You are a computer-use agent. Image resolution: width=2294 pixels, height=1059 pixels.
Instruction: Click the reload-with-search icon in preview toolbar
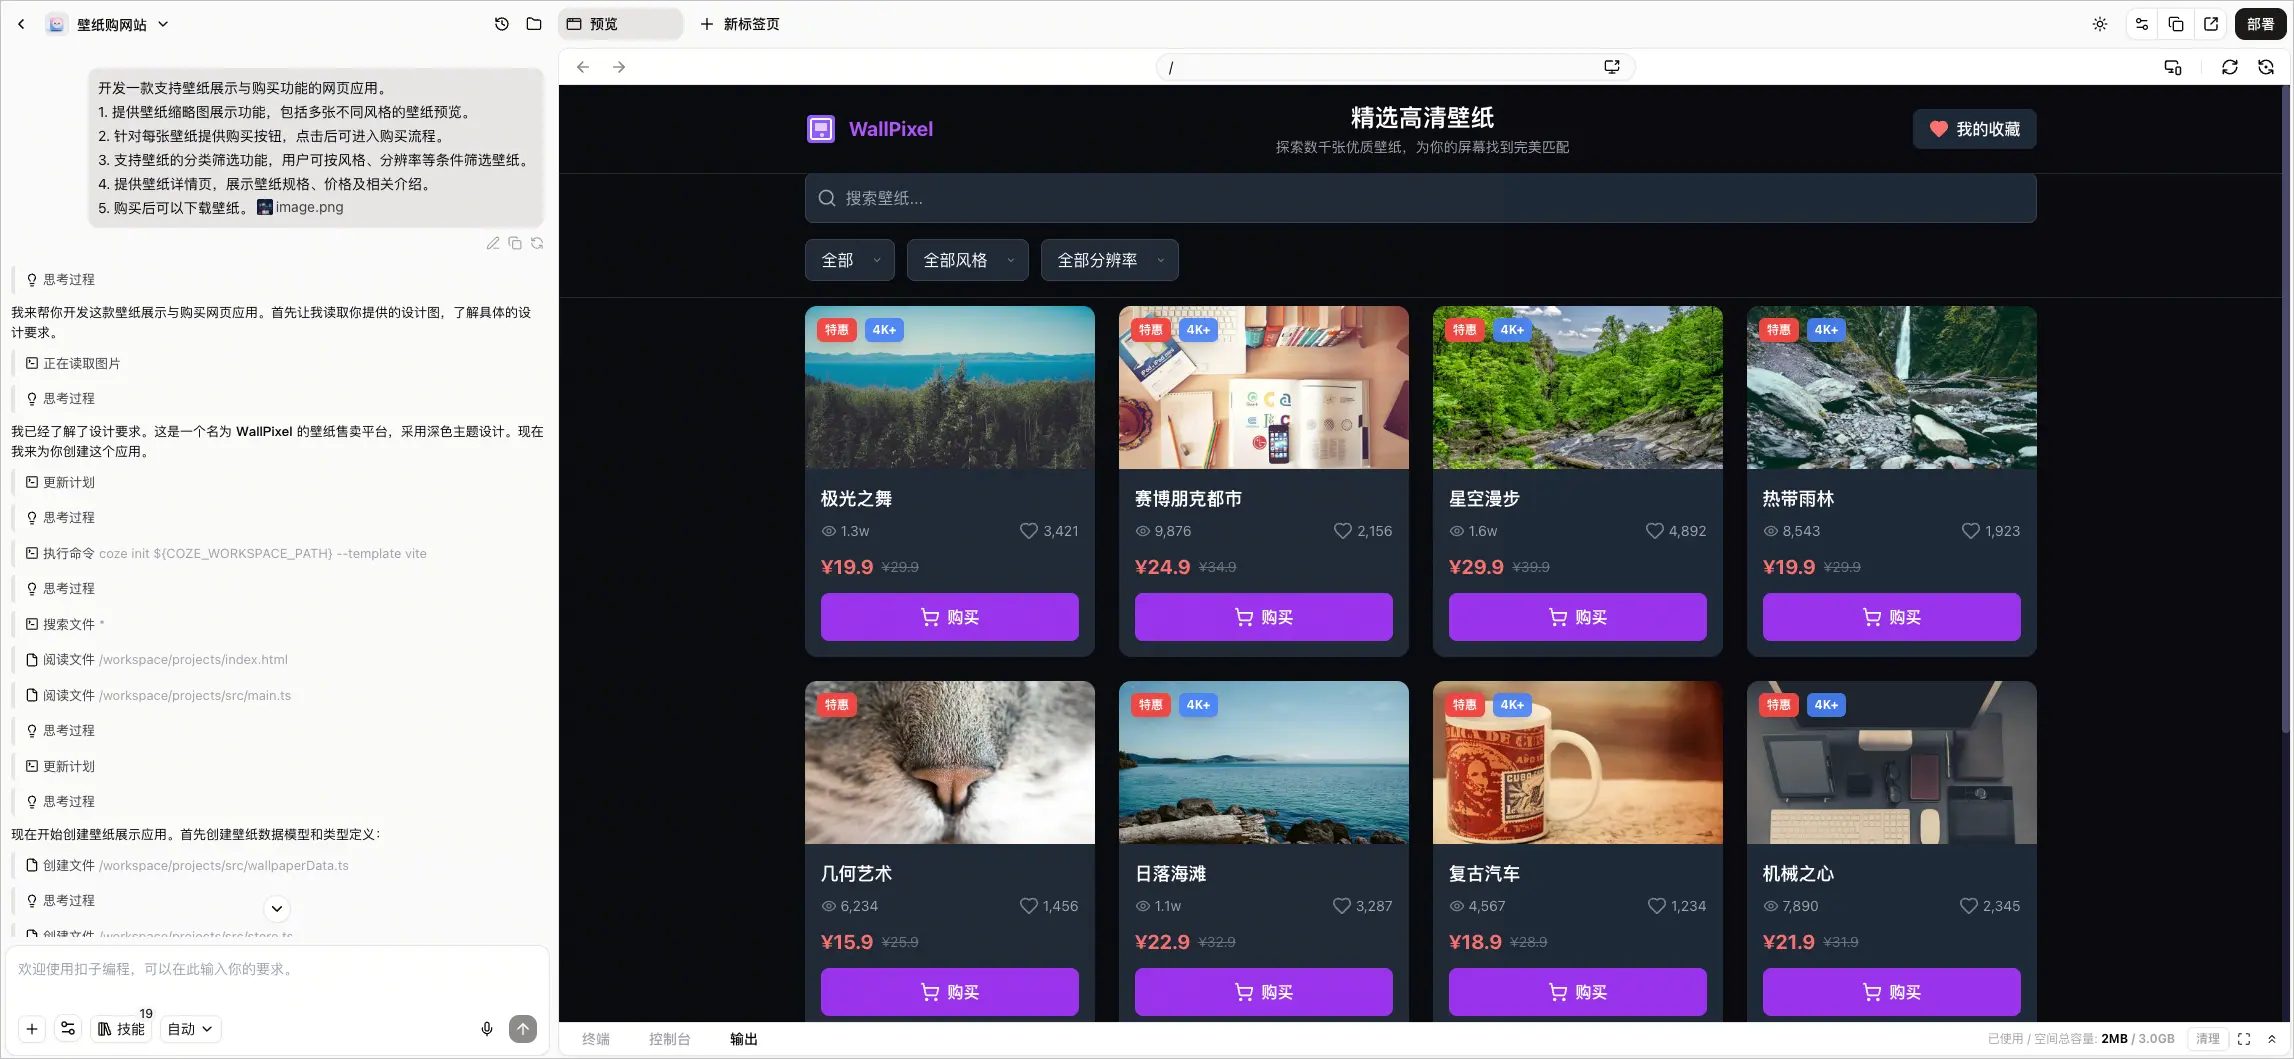click(2266, 67)
